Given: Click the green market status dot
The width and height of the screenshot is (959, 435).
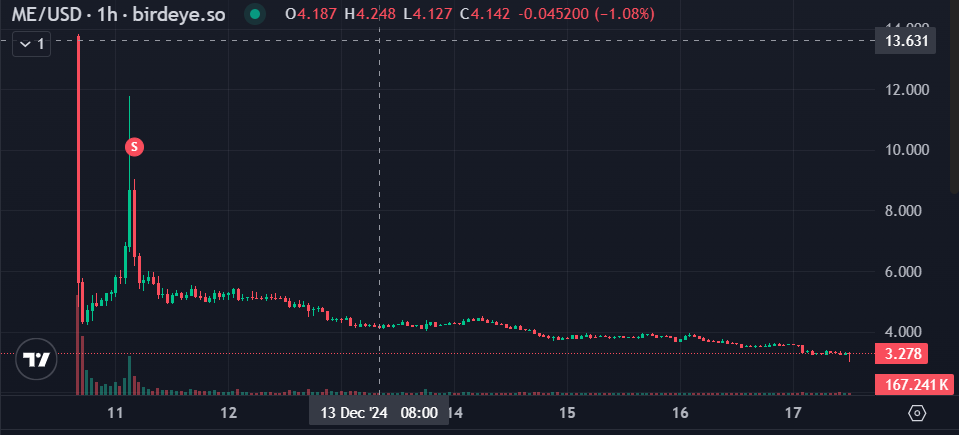Looking at the screenshot, I should pos(257,13).
